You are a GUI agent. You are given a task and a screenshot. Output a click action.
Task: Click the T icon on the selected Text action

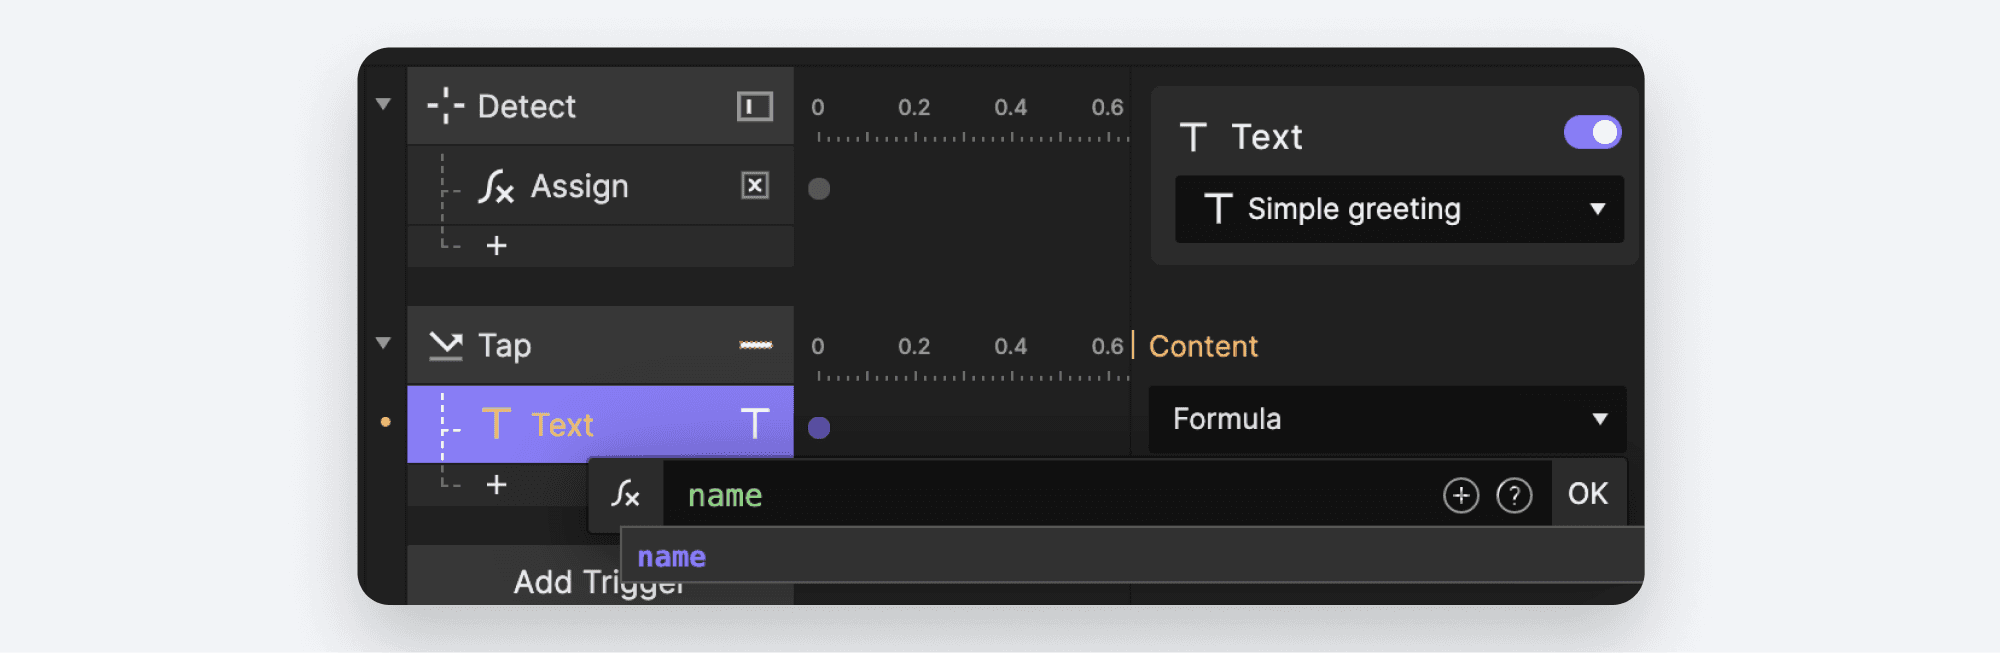(x=756, y=424)
